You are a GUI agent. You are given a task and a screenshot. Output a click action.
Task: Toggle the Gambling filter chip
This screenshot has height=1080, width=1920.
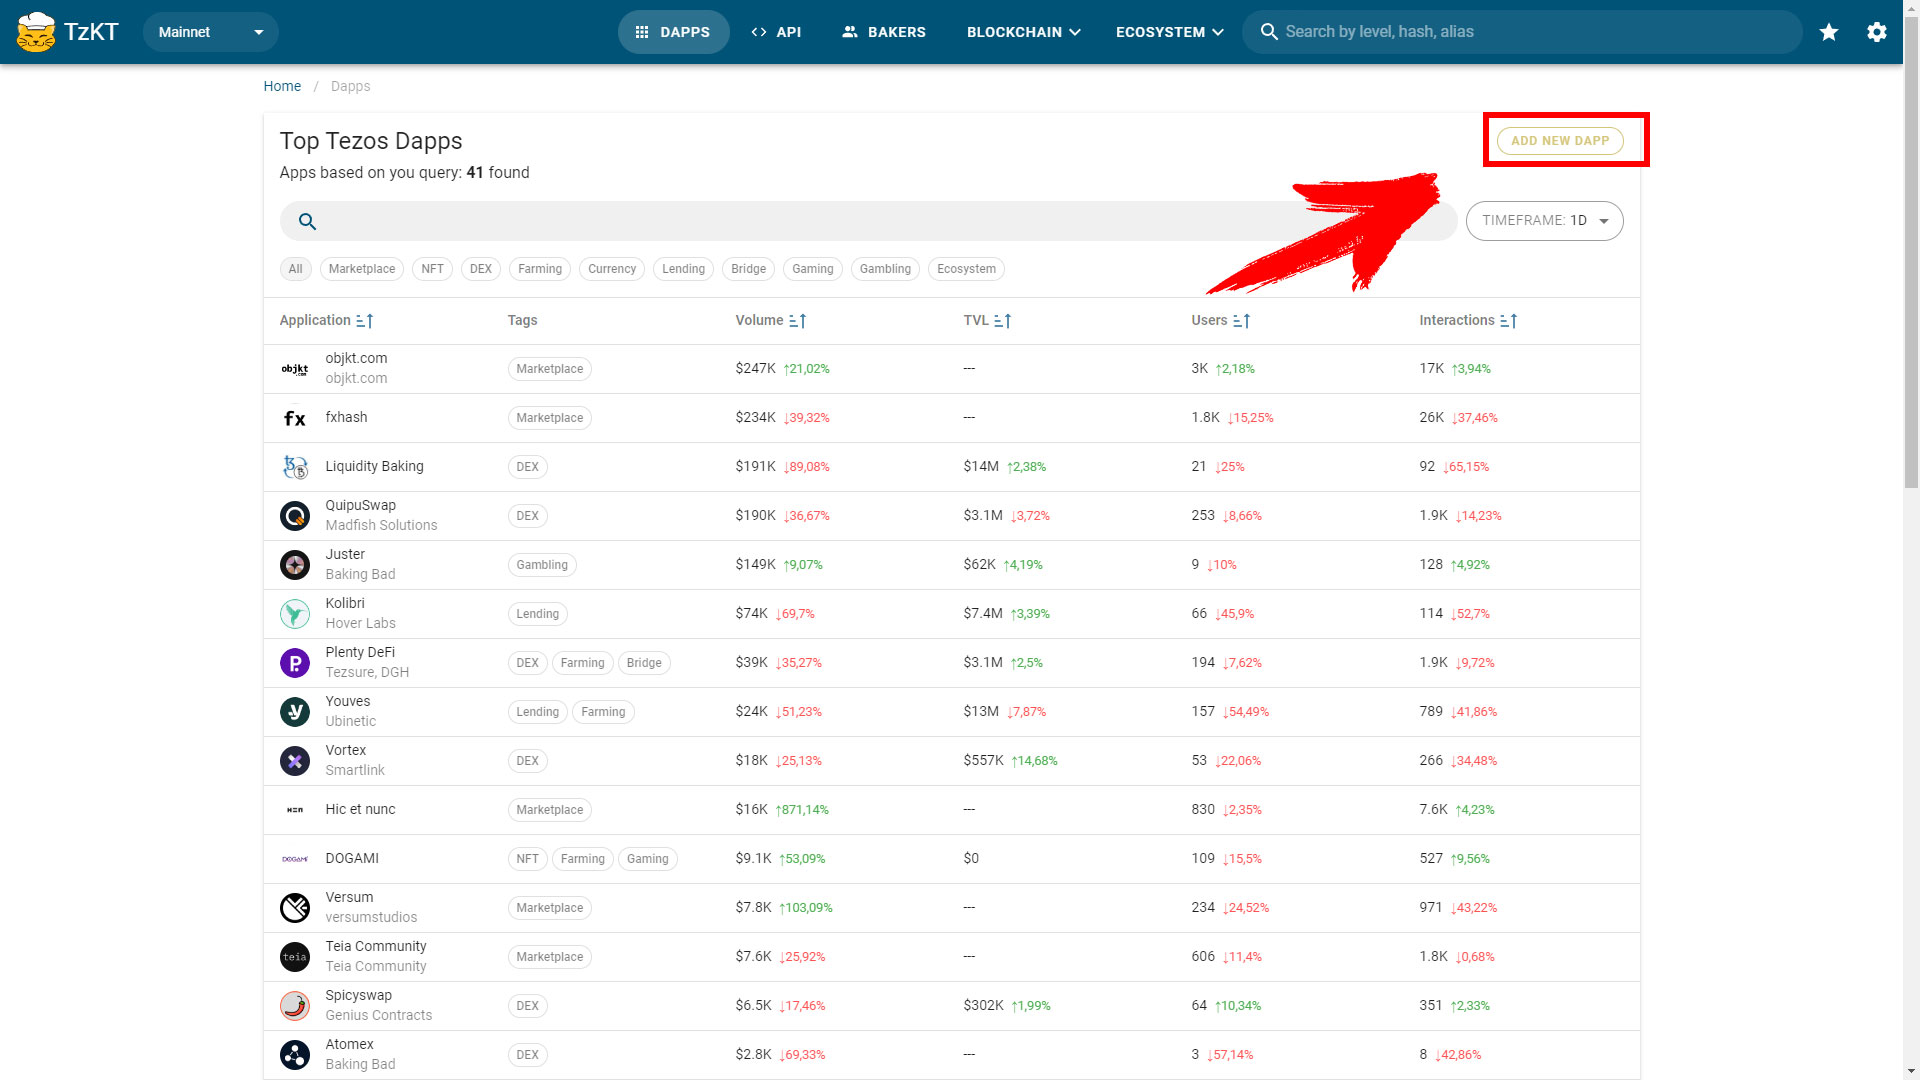tap(885, 269)
